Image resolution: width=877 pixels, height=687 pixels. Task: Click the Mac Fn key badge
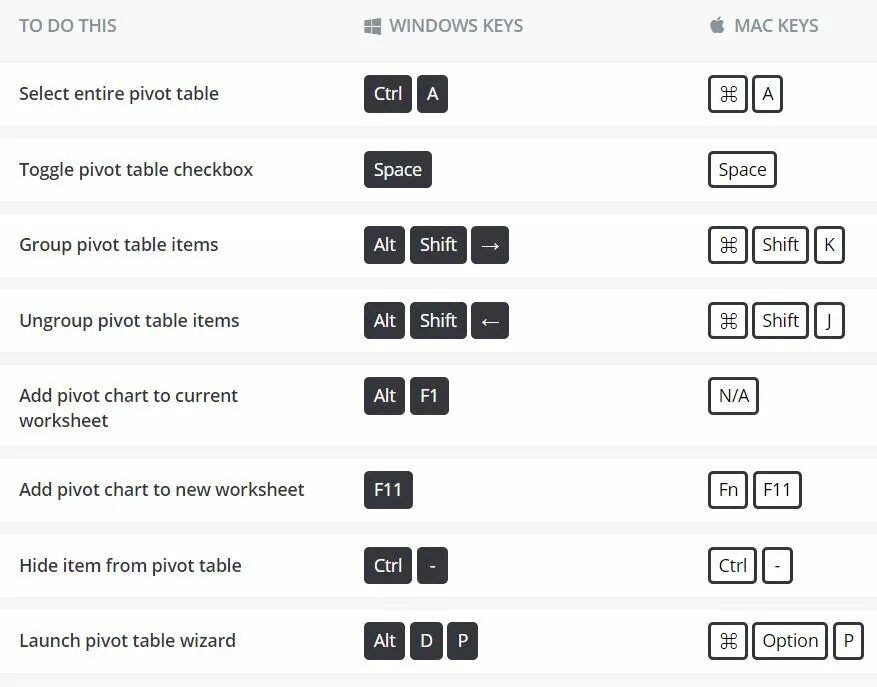728,490
